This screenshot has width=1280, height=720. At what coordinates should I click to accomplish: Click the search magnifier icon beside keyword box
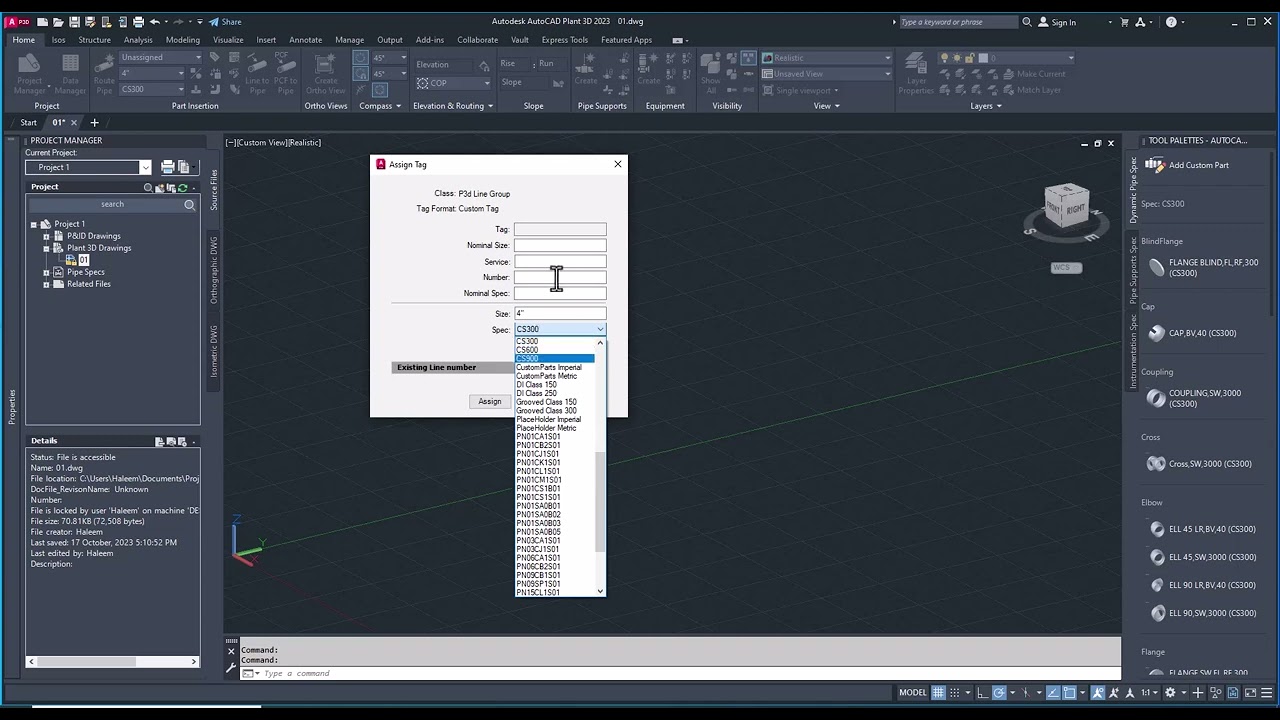click(x=1026, y=22)
